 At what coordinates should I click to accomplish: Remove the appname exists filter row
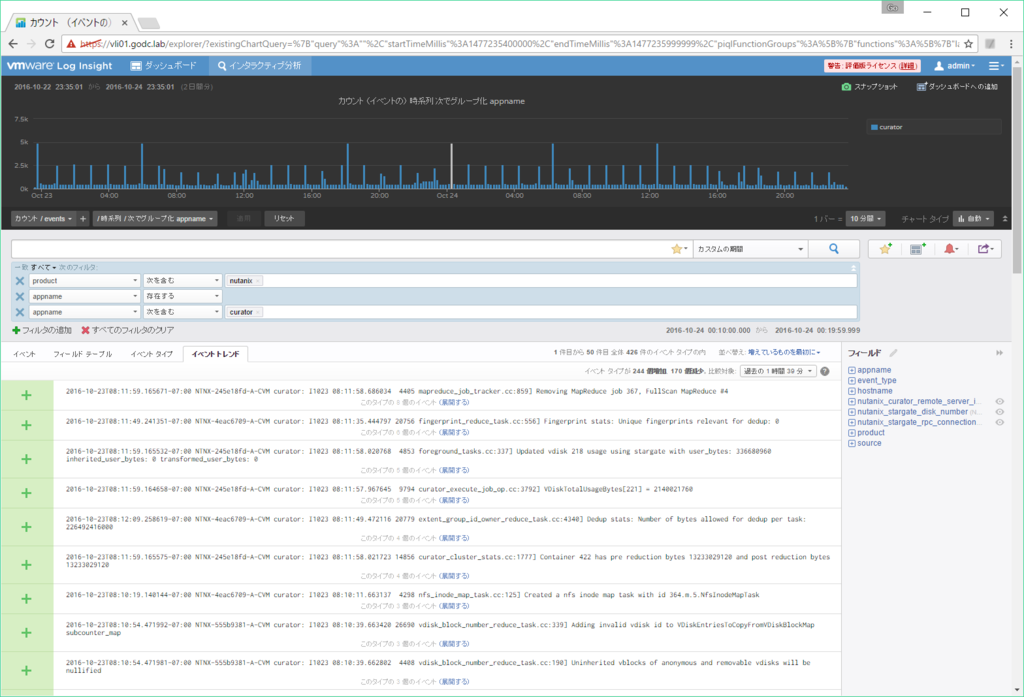[x=20, y=297]
